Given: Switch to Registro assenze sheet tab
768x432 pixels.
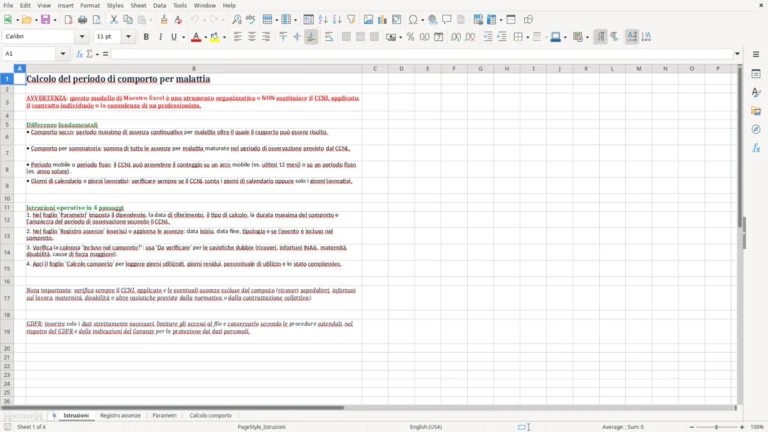Looking at the screenshot, I should coord(120,415).
